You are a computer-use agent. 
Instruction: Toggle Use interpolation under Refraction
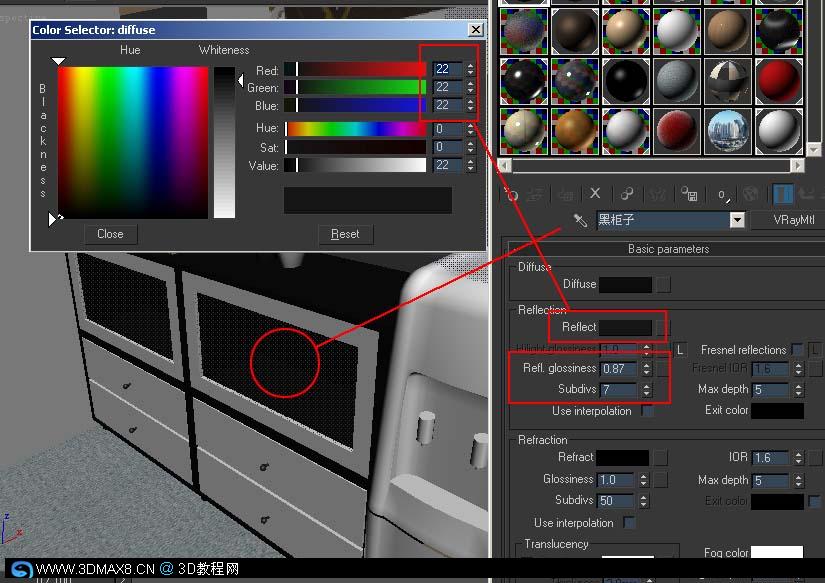pos(629,522)
